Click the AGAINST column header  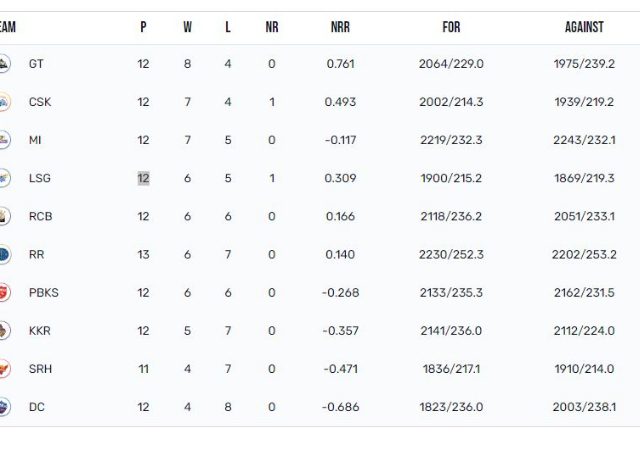coord(584,27)
